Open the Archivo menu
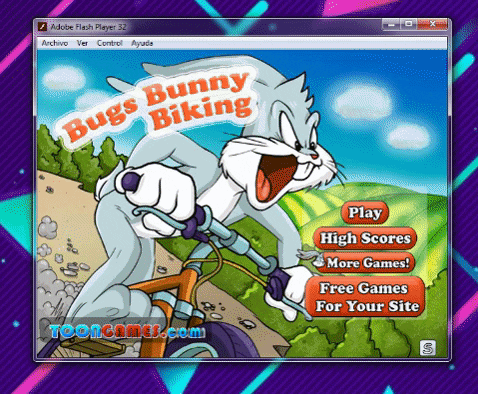478x394 pixels. (x=55, y=43)
